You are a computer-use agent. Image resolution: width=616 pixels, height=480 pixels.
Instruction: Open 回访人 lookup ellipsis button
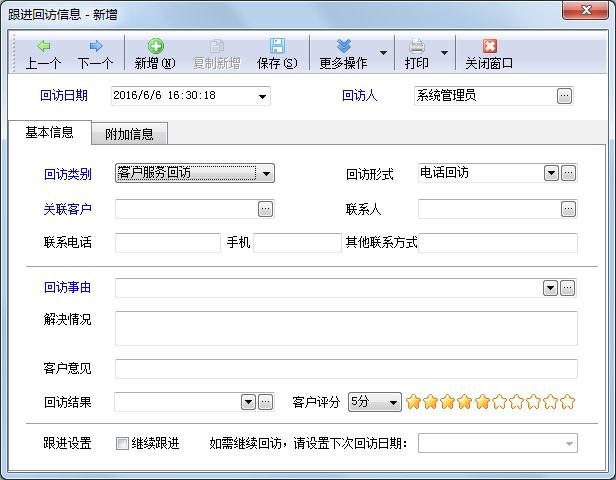[x=565, y=96]
